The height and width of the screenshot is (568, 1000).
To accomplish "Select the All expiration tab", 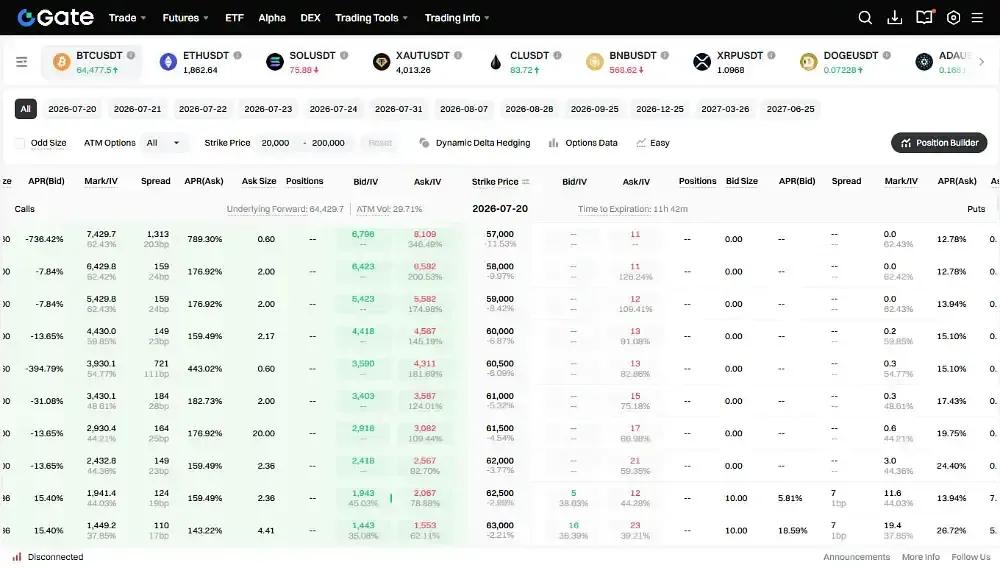I will 26,109.
